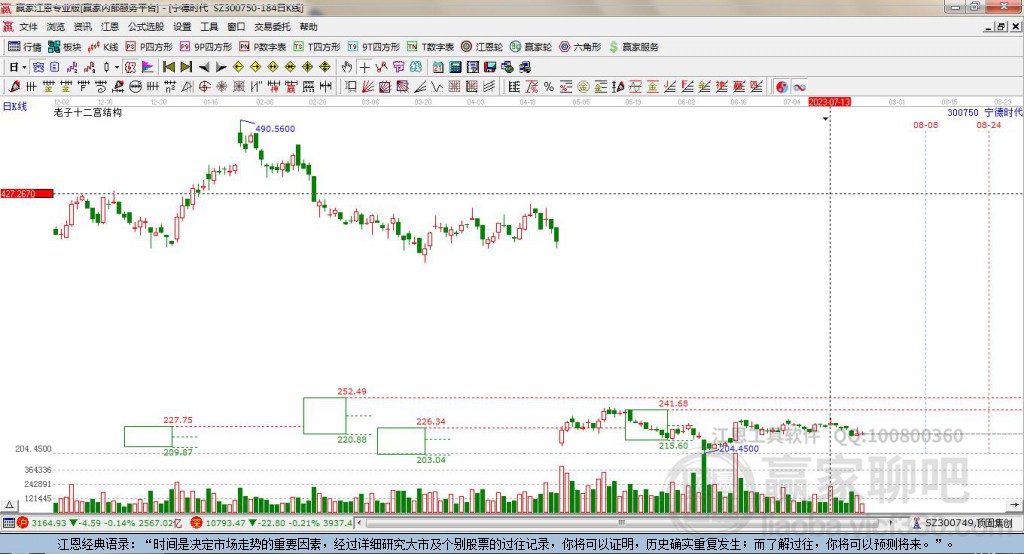1024x554 pixels.
Task: Open the 窗口 menu
Action: click(236, 27)
